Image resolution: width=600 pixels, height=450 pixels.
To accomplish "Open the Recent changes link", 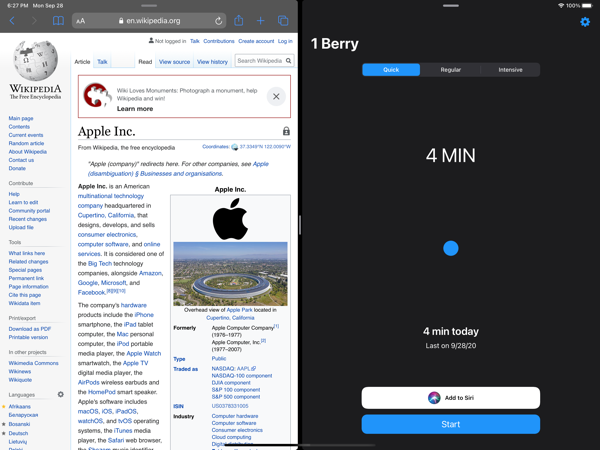I will click(x=28, y=219).
